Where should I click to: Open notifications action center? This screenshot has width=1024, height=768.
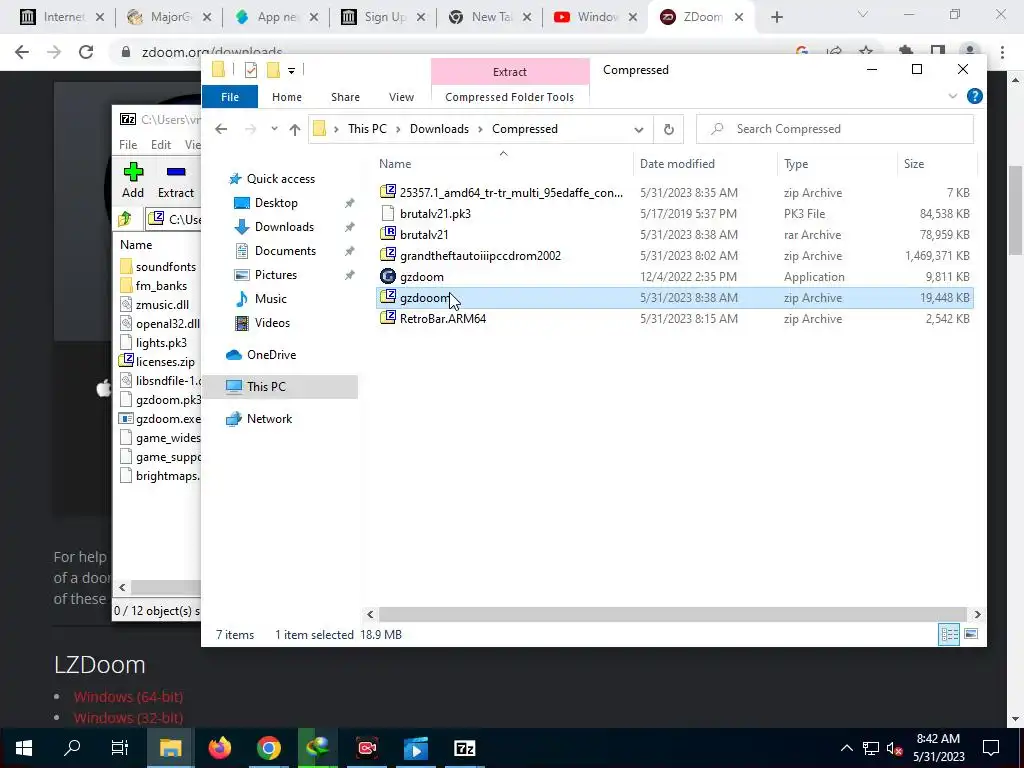(991, 748)
